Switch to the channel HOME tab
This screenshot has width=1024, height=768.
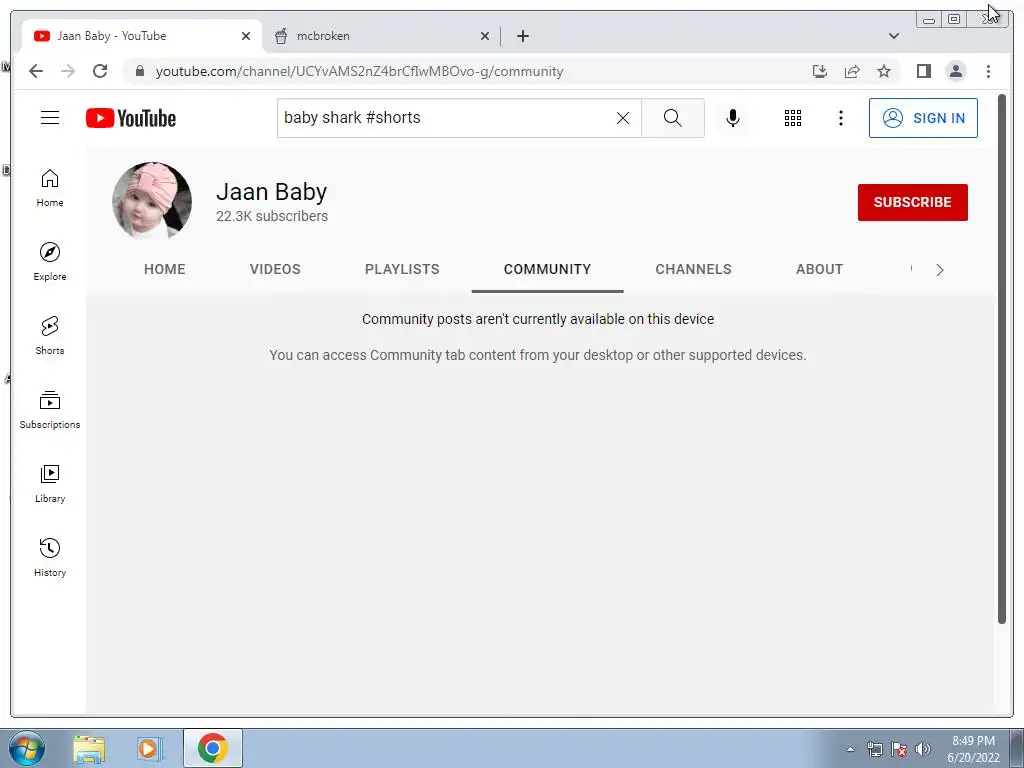165,269
